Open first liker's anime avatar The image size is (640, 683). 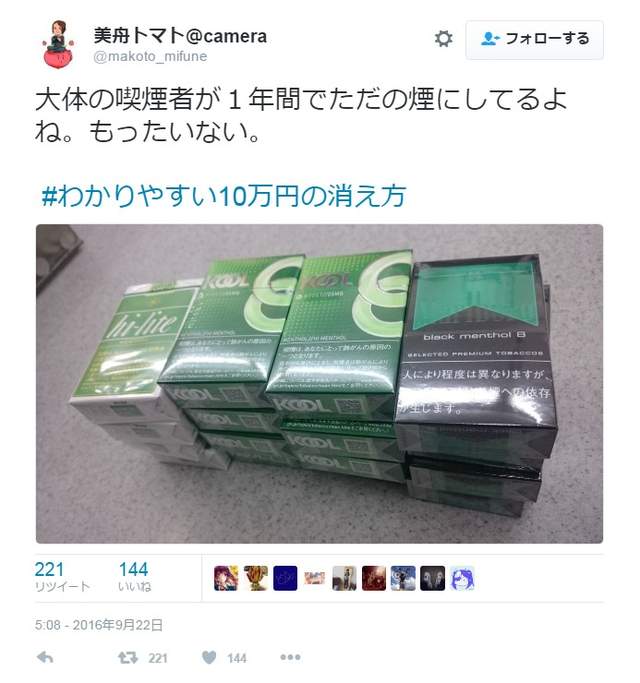[226, 578]
